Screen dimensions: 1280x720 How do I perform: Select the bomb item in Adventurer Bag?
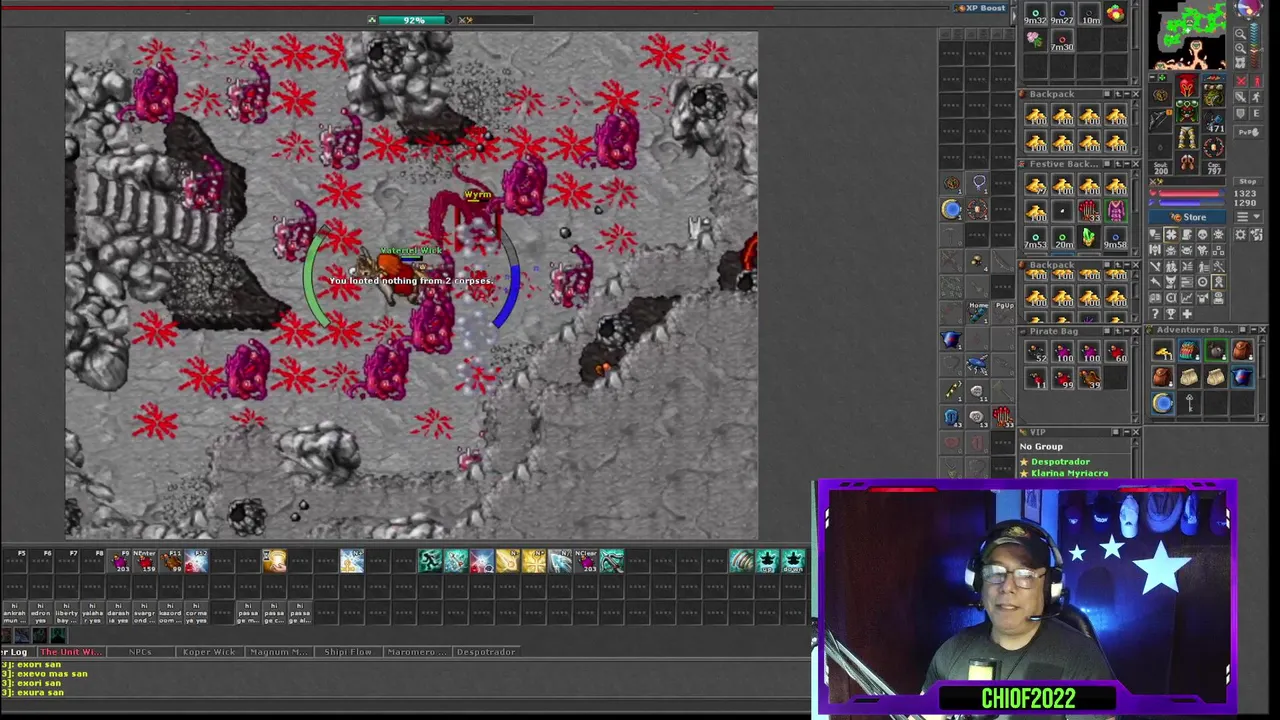(x=1215, y=351)
